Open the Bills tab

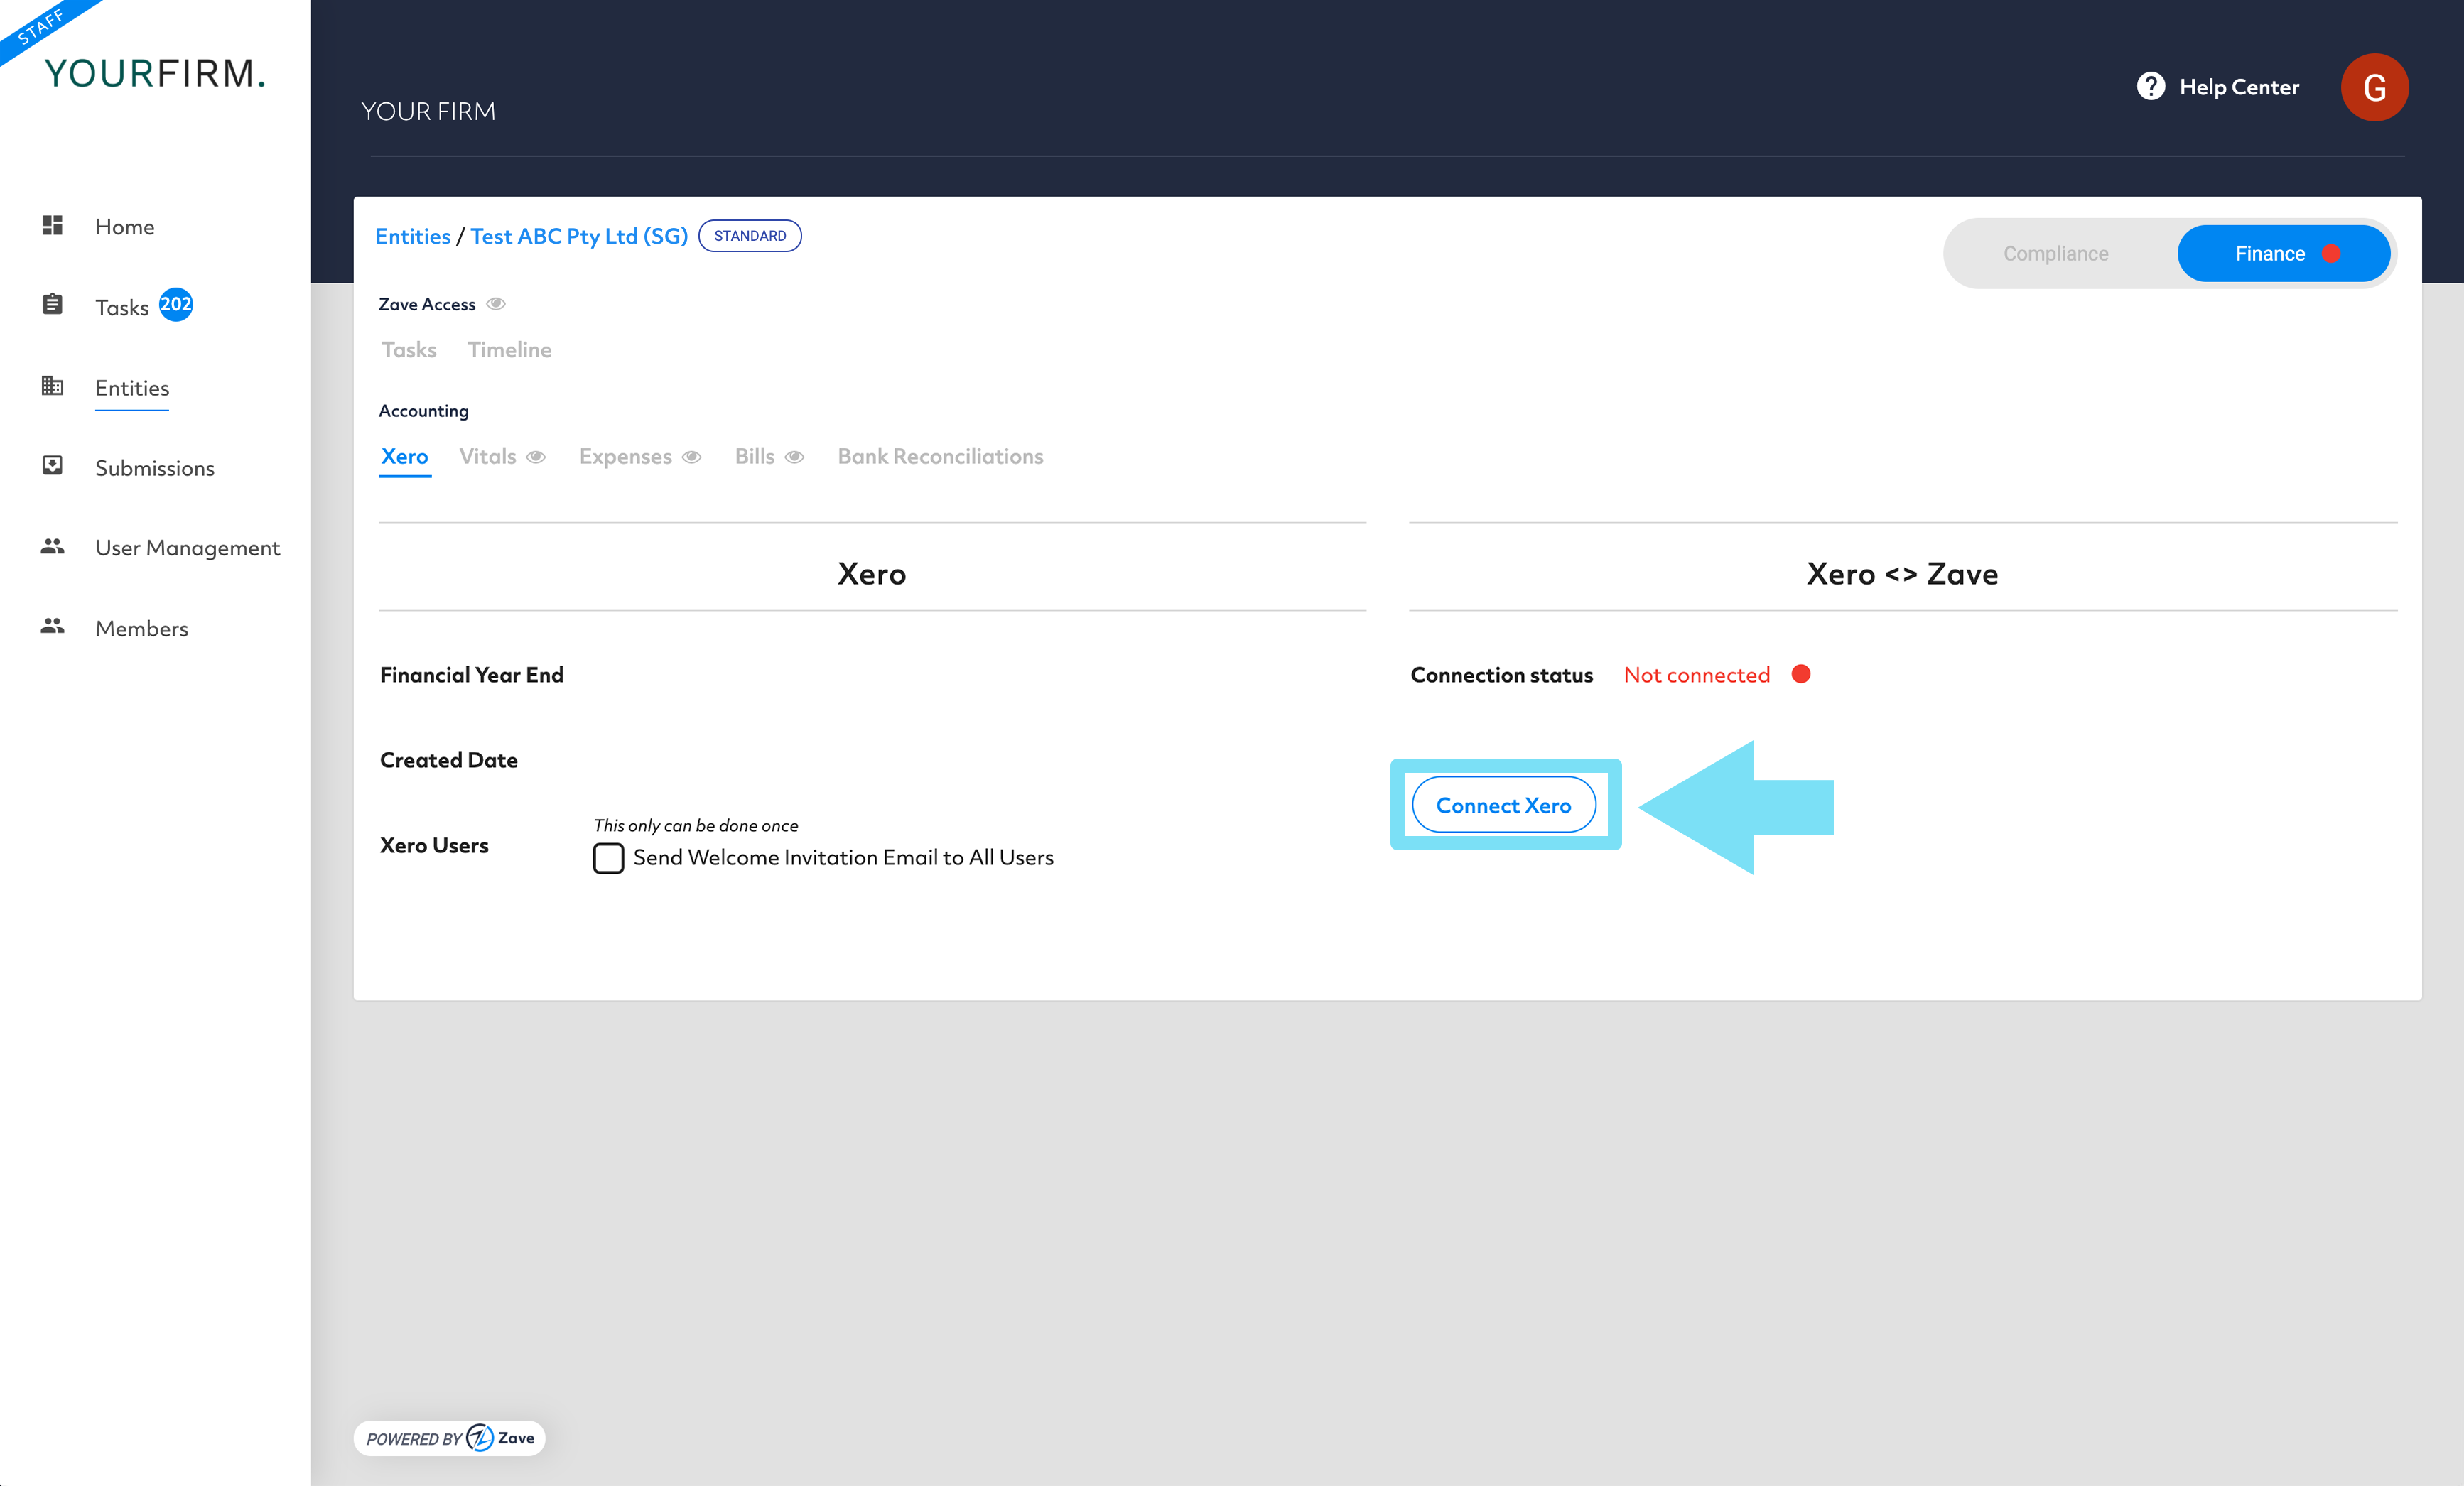click(755, 457)
